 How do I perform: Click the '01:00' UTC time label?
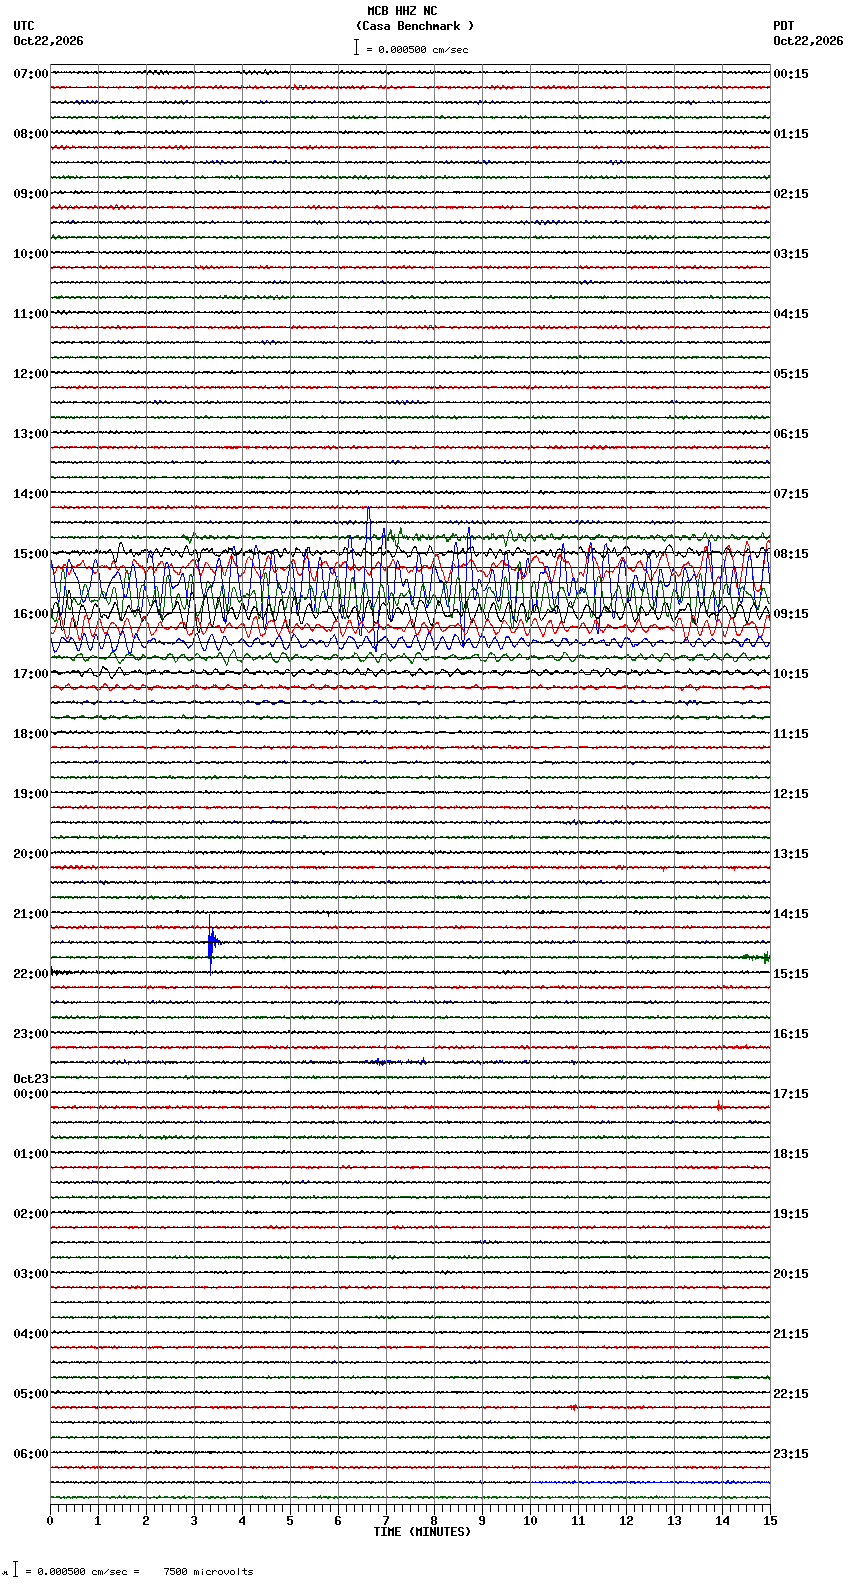pos(31,1154)
